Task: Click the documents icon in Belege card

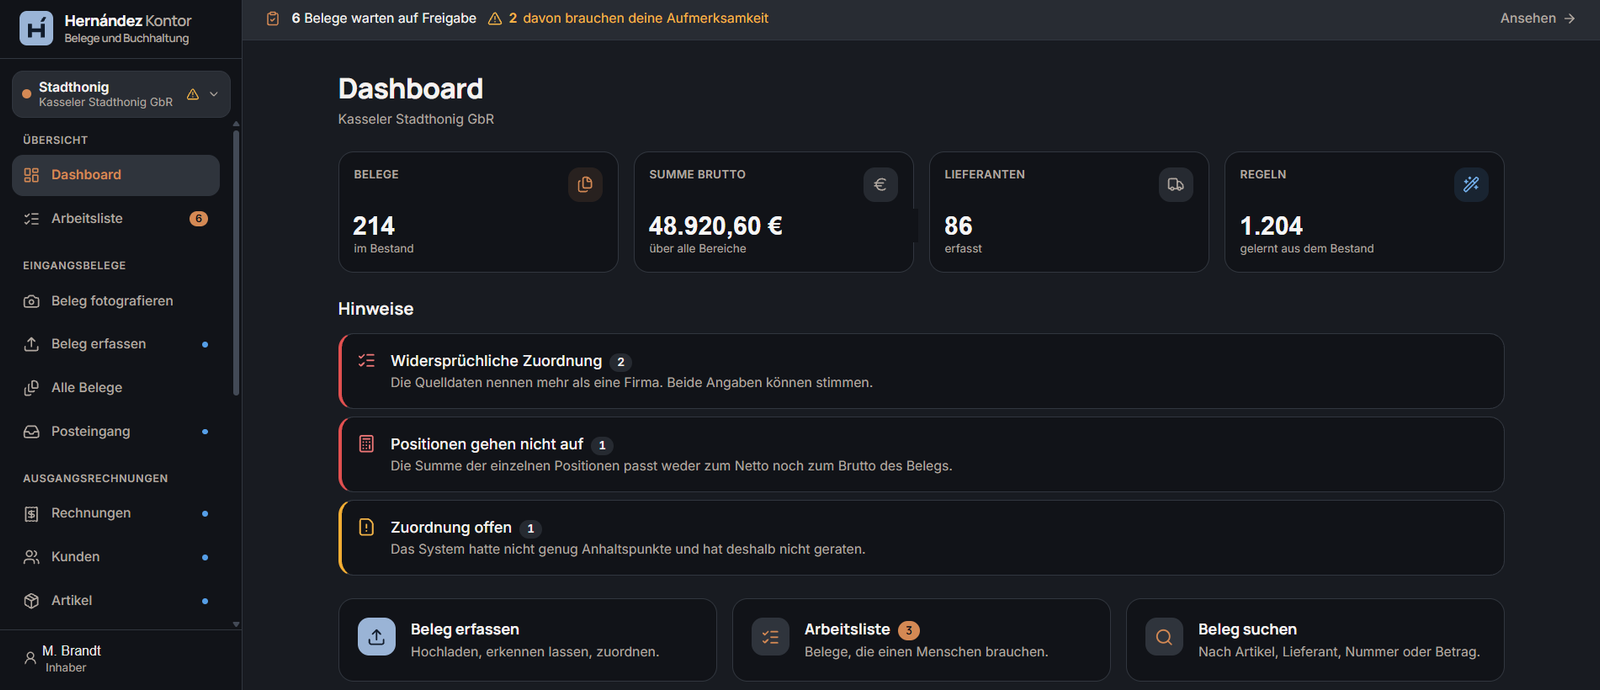Action: 585,184
